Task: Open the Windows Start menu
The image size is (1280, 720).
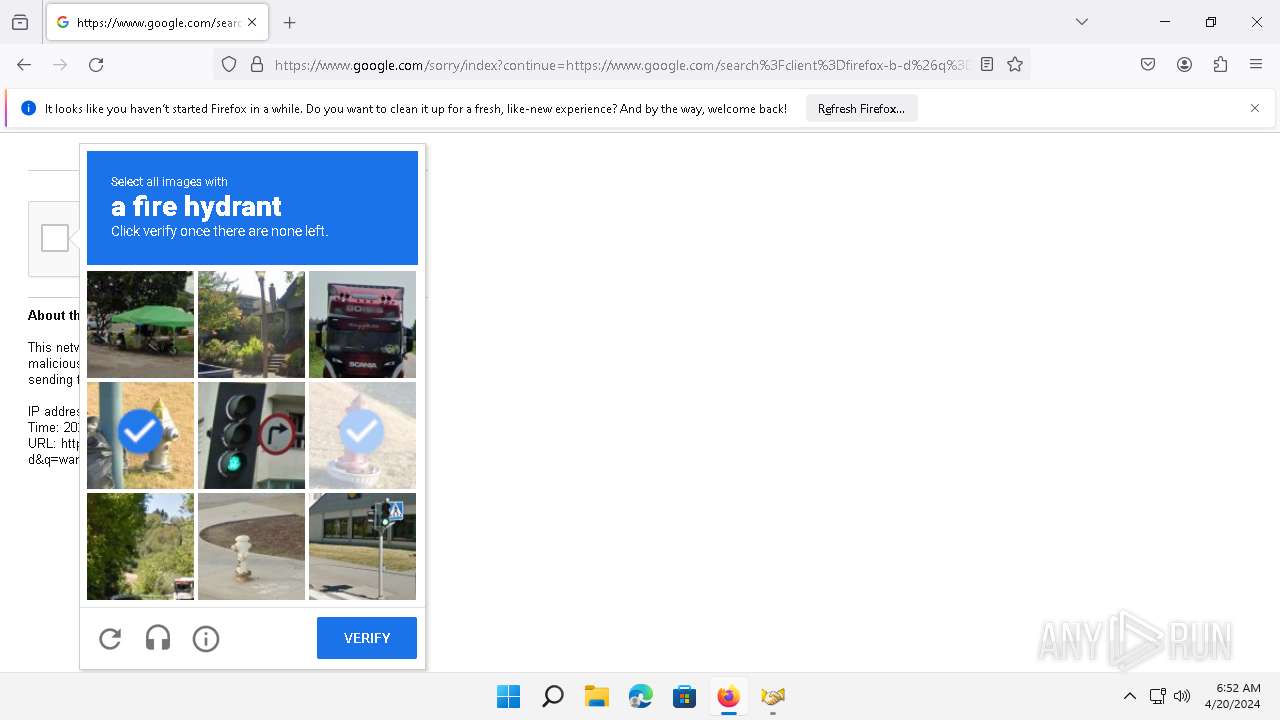Action: coord(508,696)
